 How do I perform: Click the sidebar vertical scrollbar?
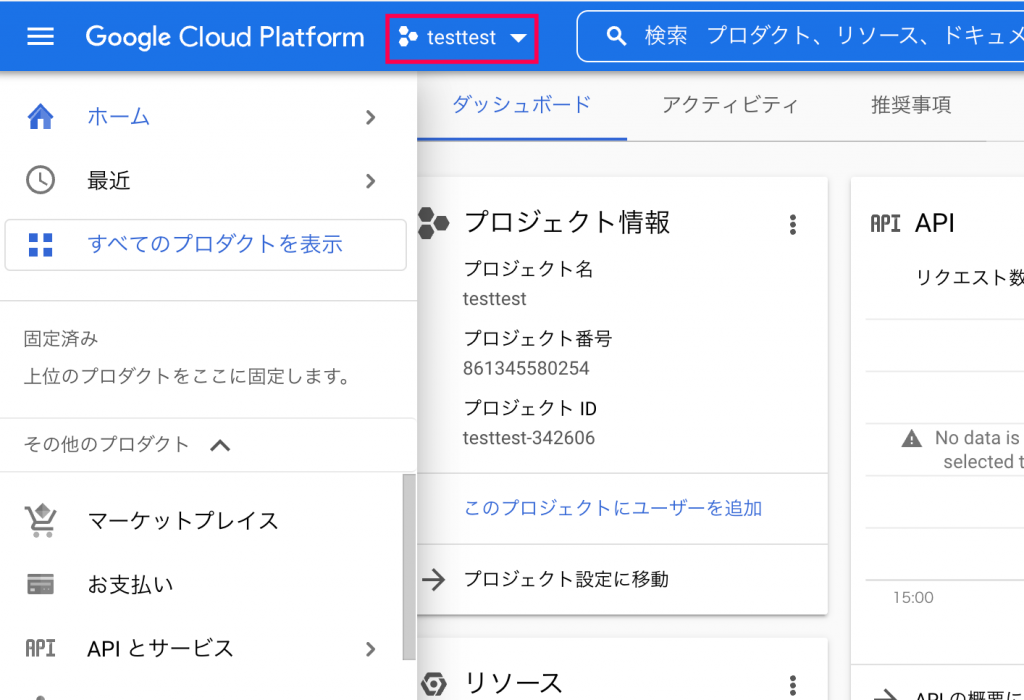click(x=409, y=567)
